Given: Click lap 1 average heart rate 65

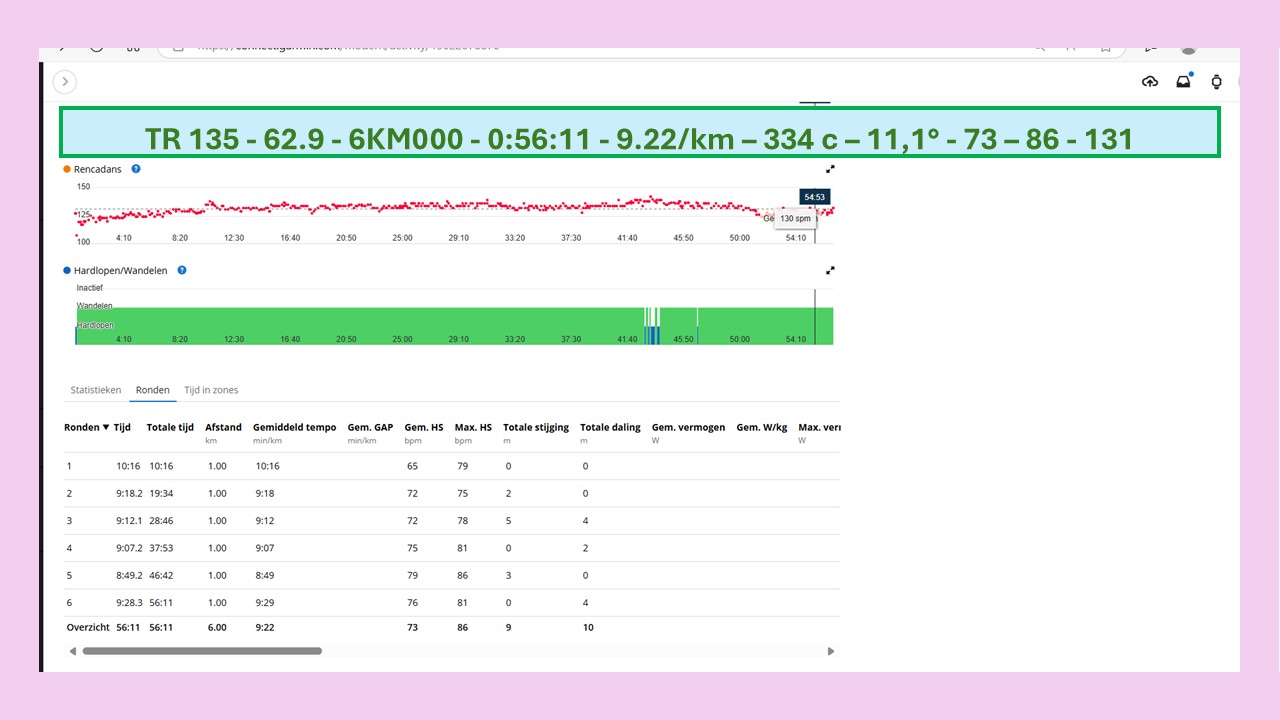Looking at the screenshot, I should [413, 466].
